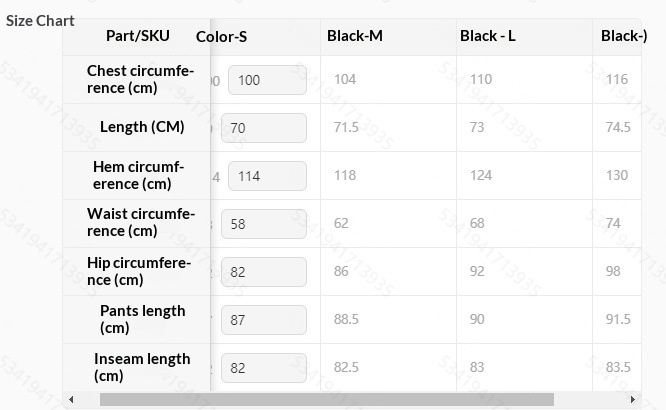
Task: Click the horizontal scrollbar thumb
Action: (340, 400)
